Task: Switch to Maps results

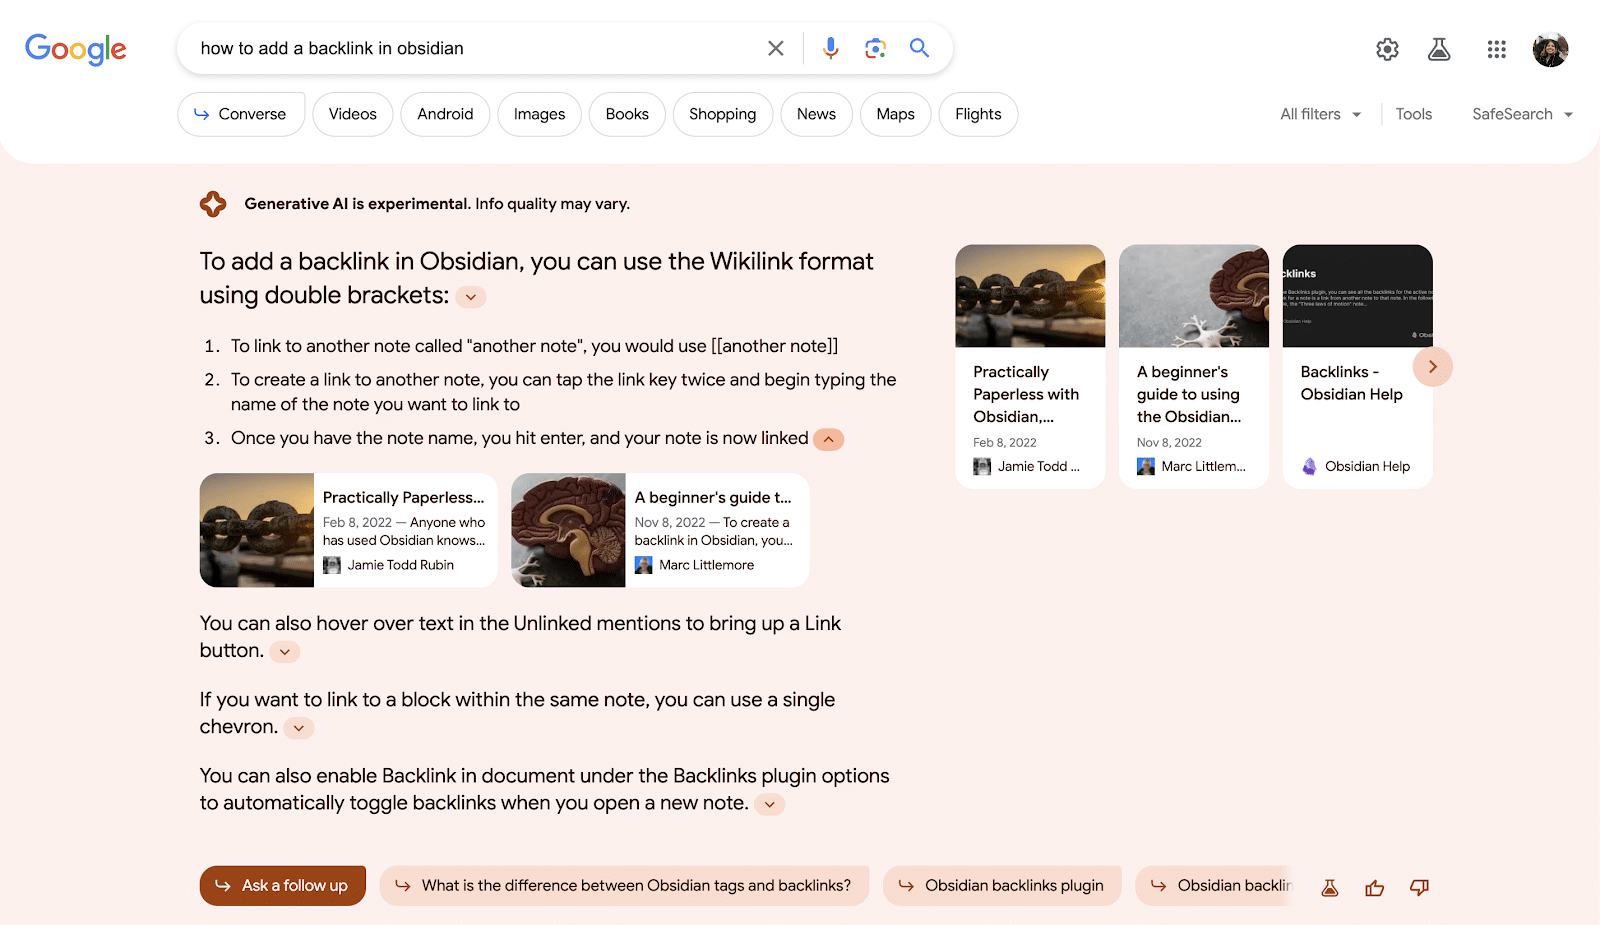Action: (x=895, y=114)
